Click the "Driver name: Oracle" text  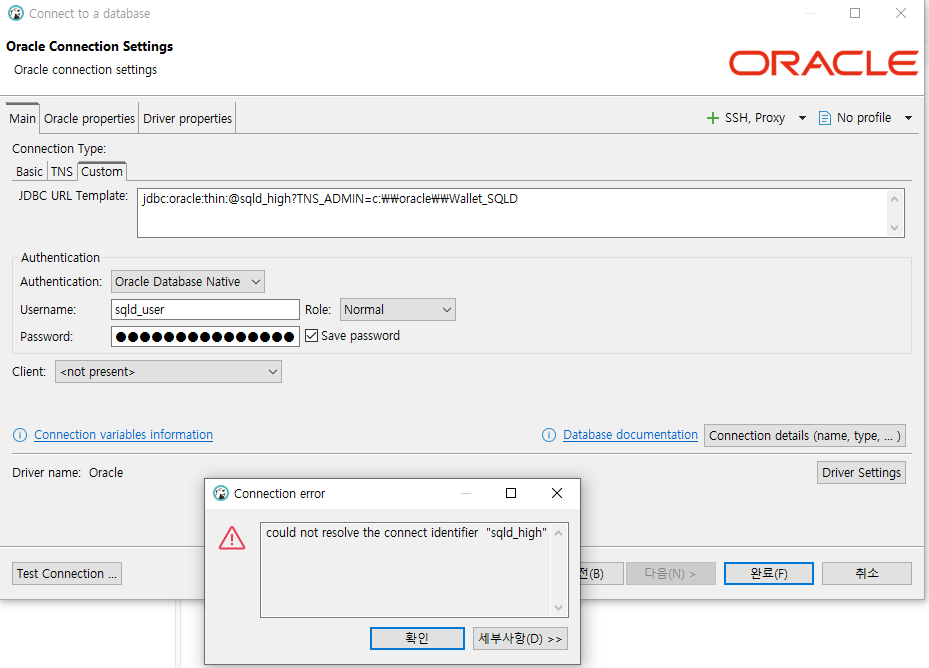68,472
